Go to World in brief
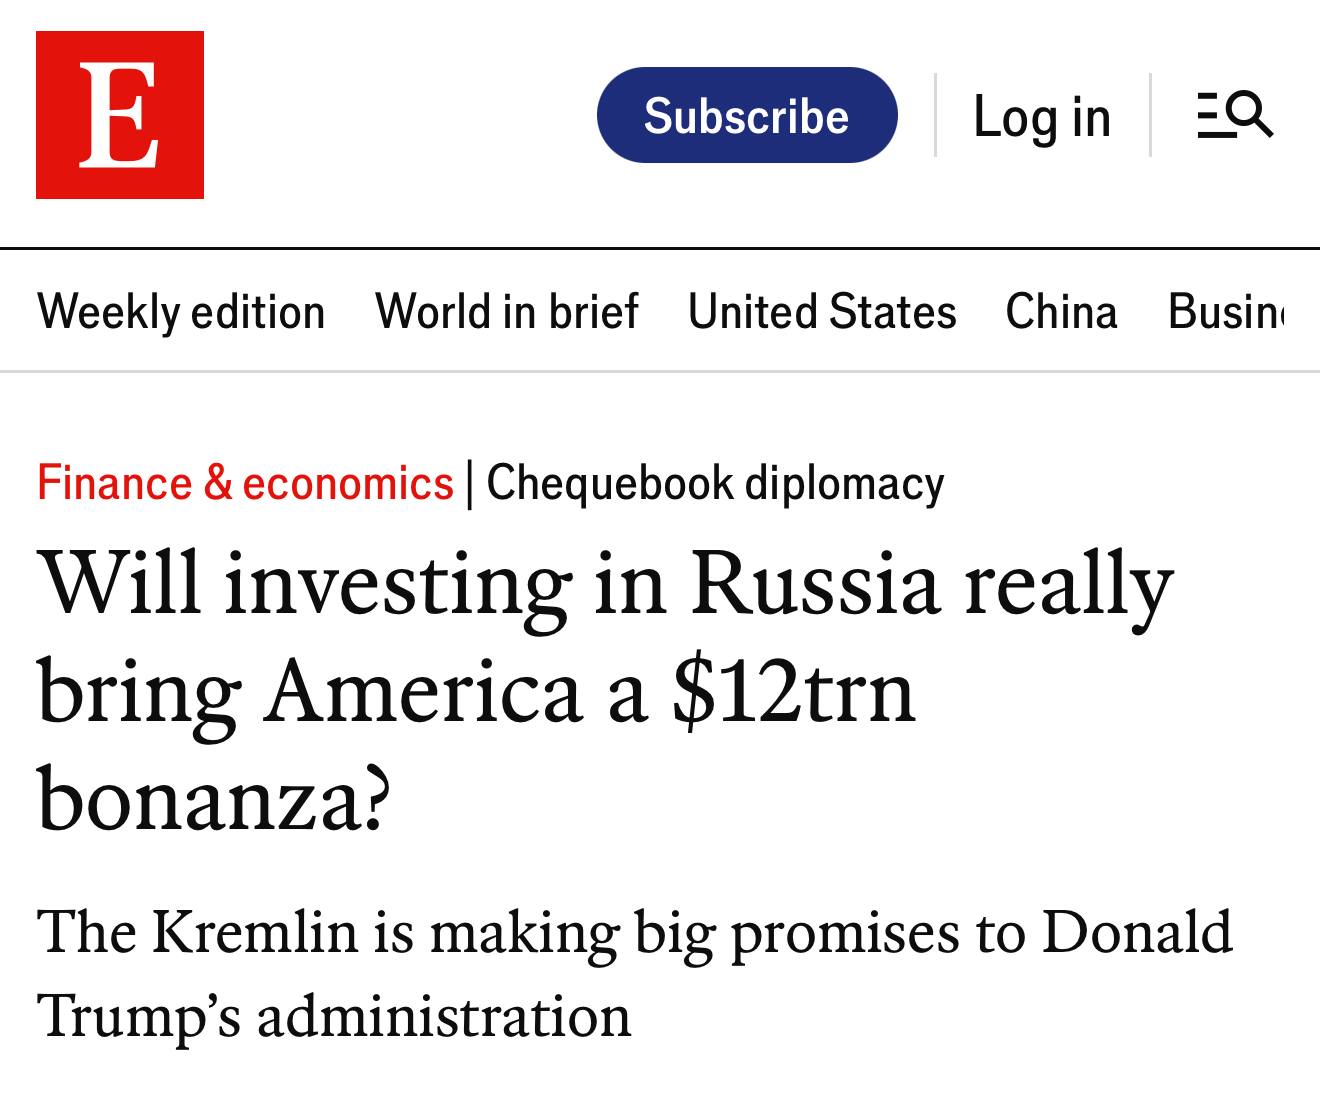Screen dimensions: 1320x1117 pyautogui.click(x=506, y=311)
